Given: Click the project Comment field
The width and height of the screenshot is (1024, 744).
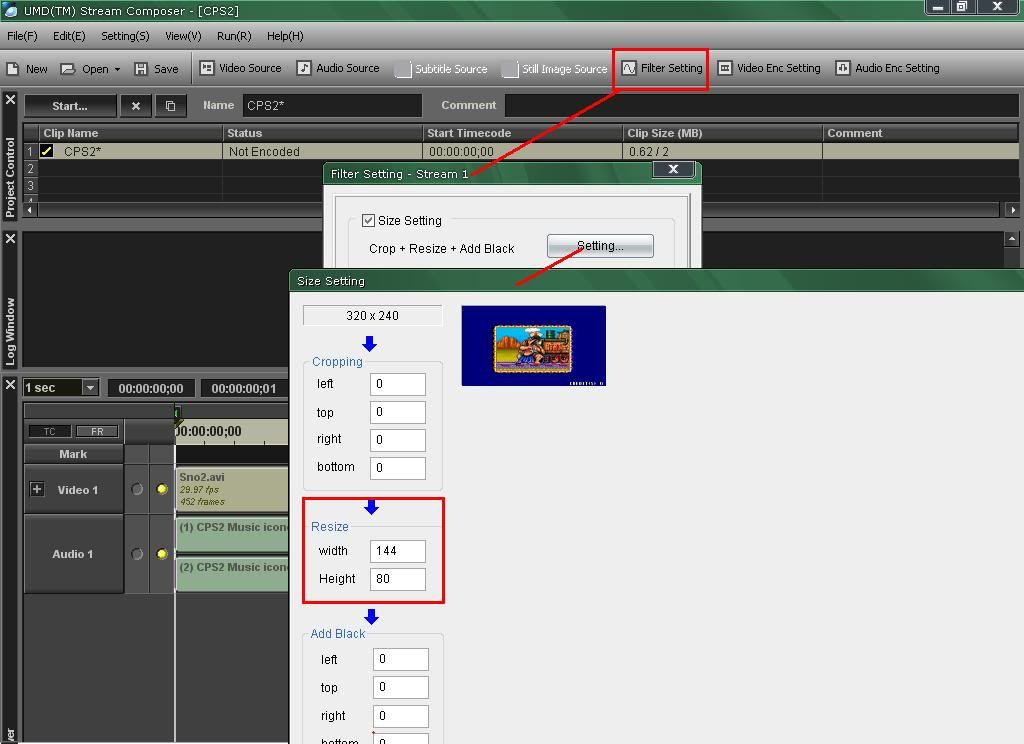Looking at the screenshot, I should click(x=761, y=105).
